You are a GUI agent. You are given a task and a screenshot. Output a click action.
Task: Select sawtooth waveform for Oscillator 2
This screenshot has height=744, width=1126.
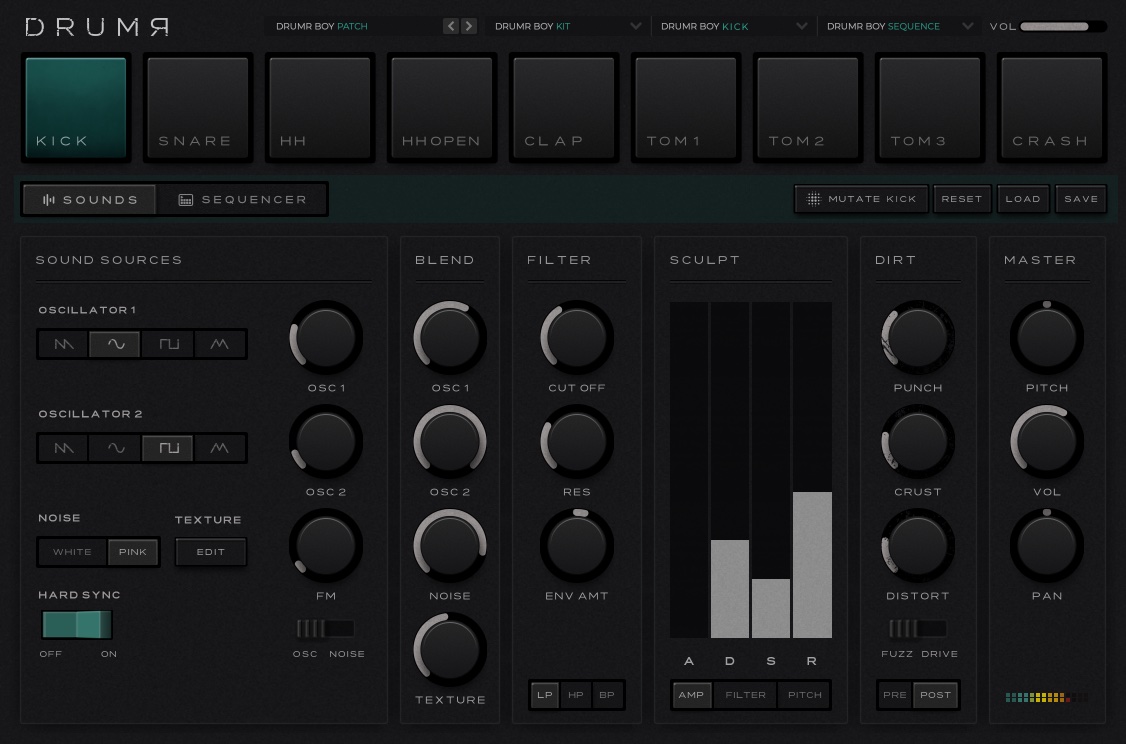[x=64, y=448]
